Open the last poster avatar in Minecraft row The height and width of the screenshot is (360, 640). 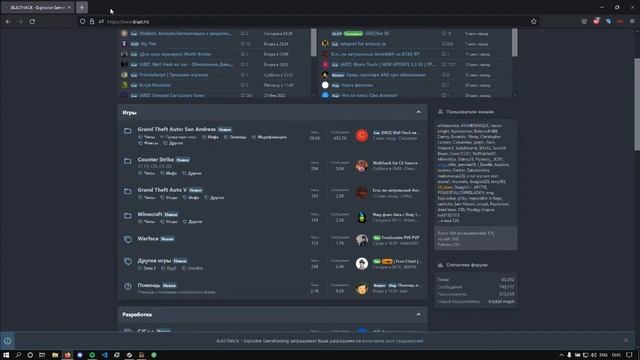tap(362, 217)
